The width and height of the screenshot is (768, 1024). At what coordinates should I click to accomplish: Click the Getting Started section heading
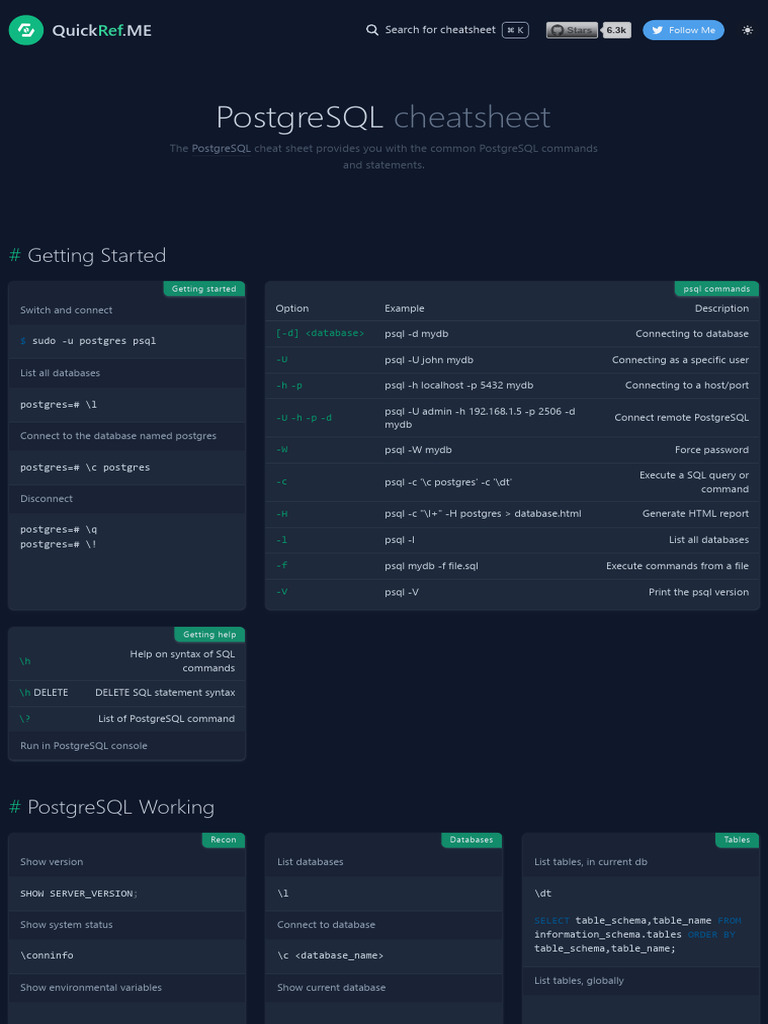(x=97, y=255)
